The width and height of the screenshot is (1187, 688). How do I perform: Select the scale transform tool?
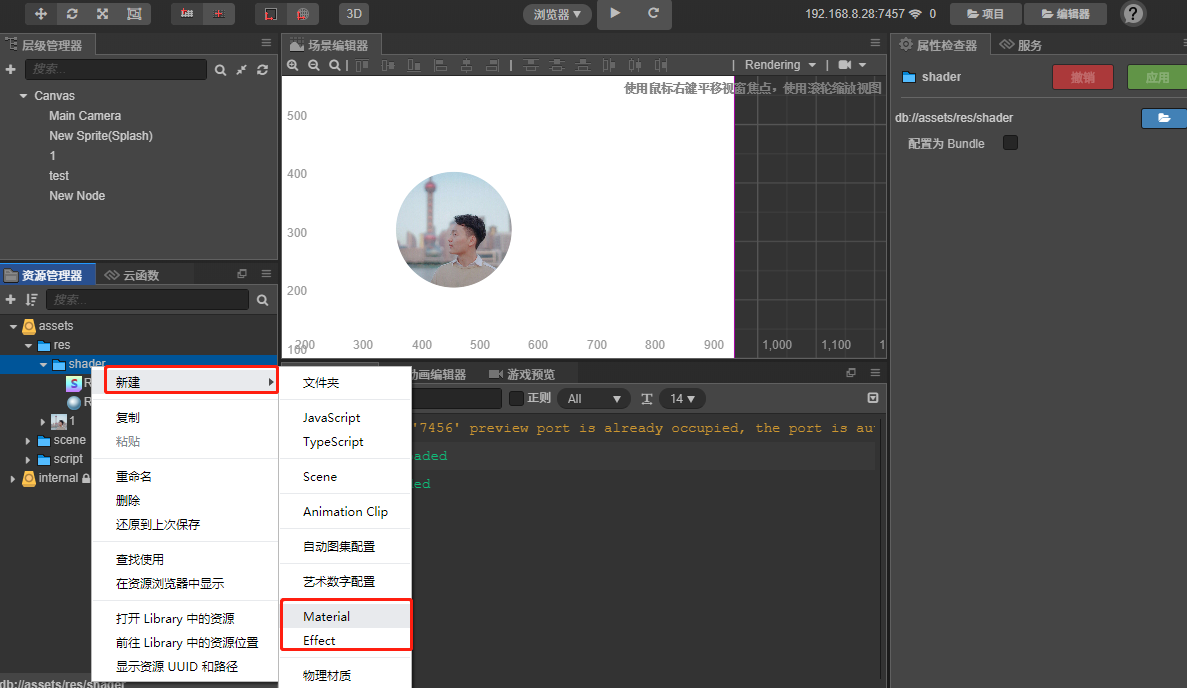pos(102,14)
